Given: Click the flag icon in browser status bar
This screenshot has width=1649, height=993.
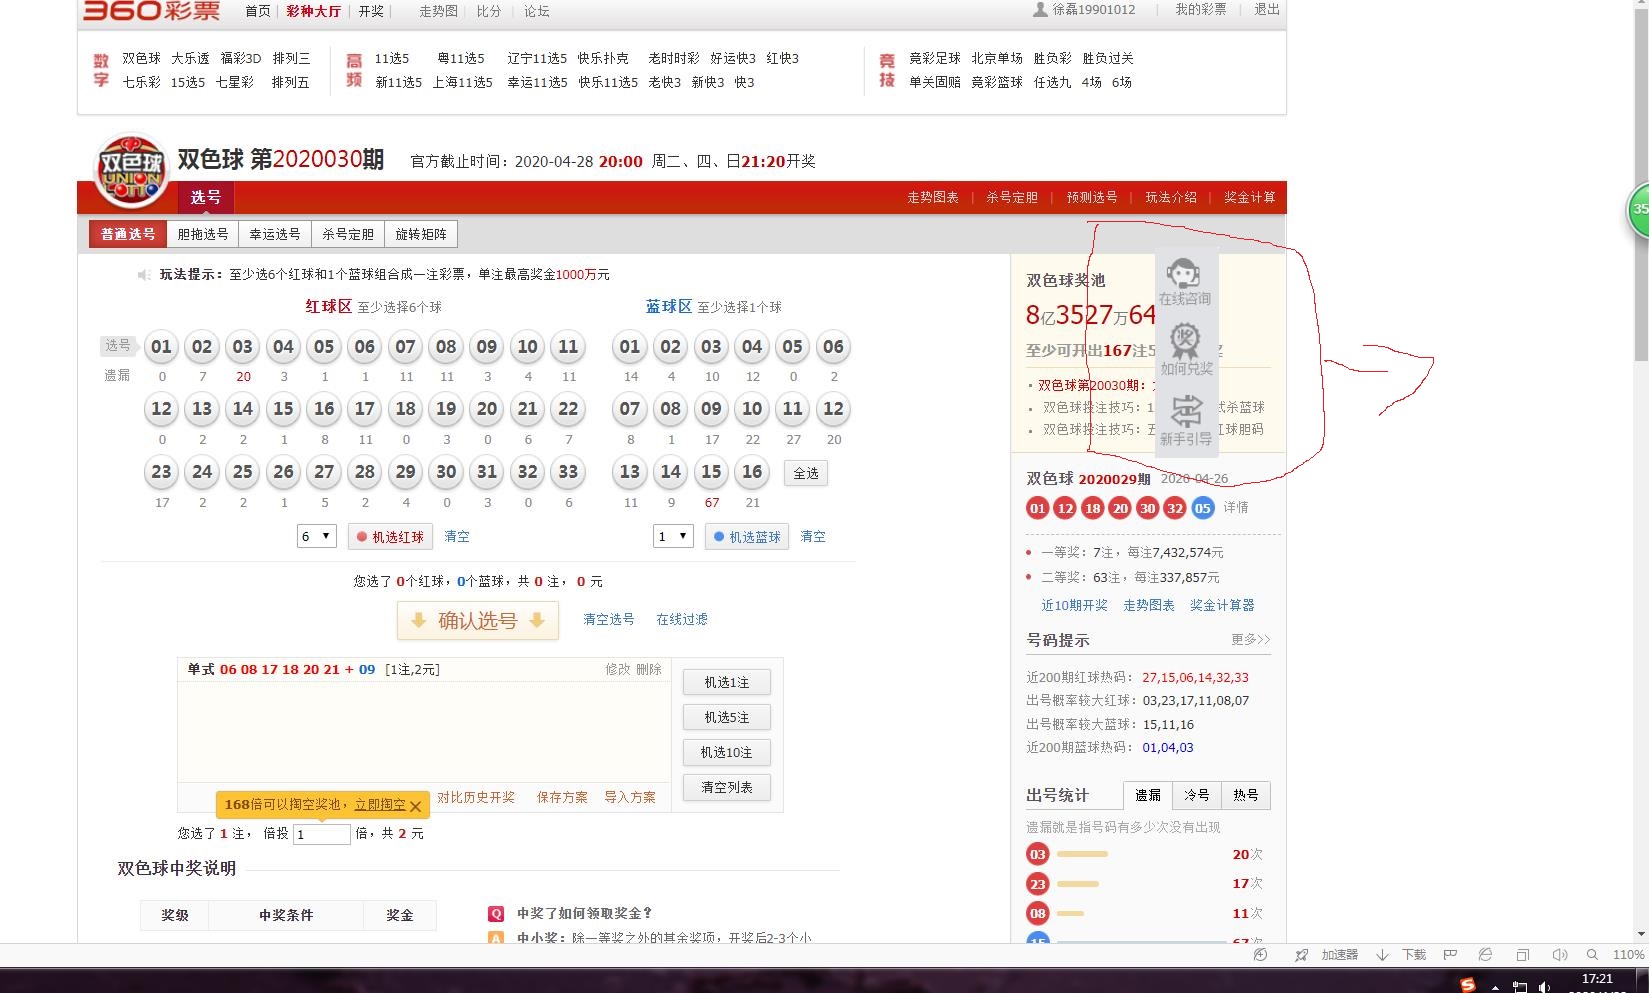Looking at the screenshot, I should coord(1450,955).
